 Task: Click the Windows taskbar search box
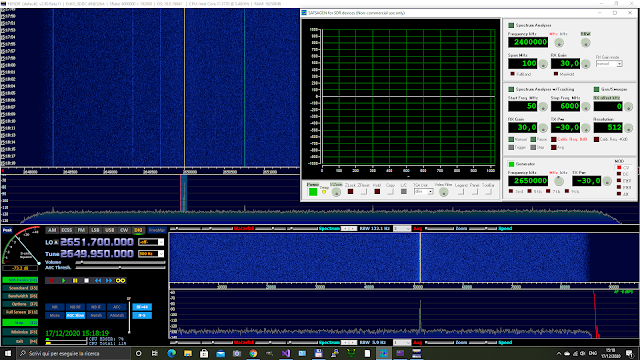point(73,353)
